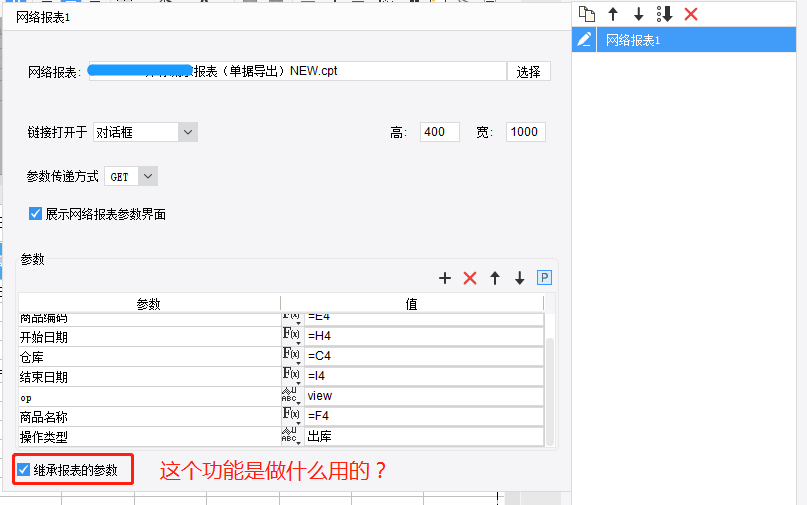Select the op parameter name cell
807x505 pixels.
[150, 397]
